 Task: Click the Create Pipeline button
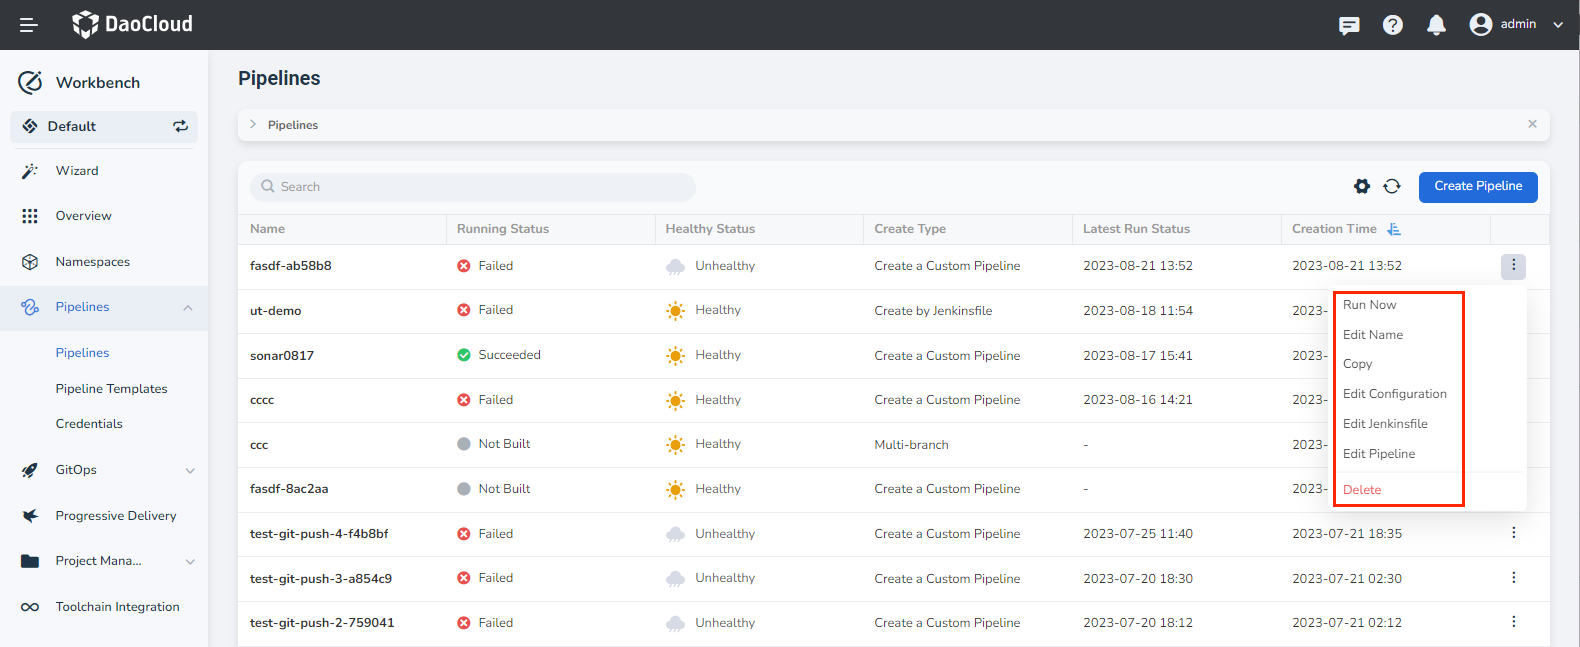pos(1477,186)
